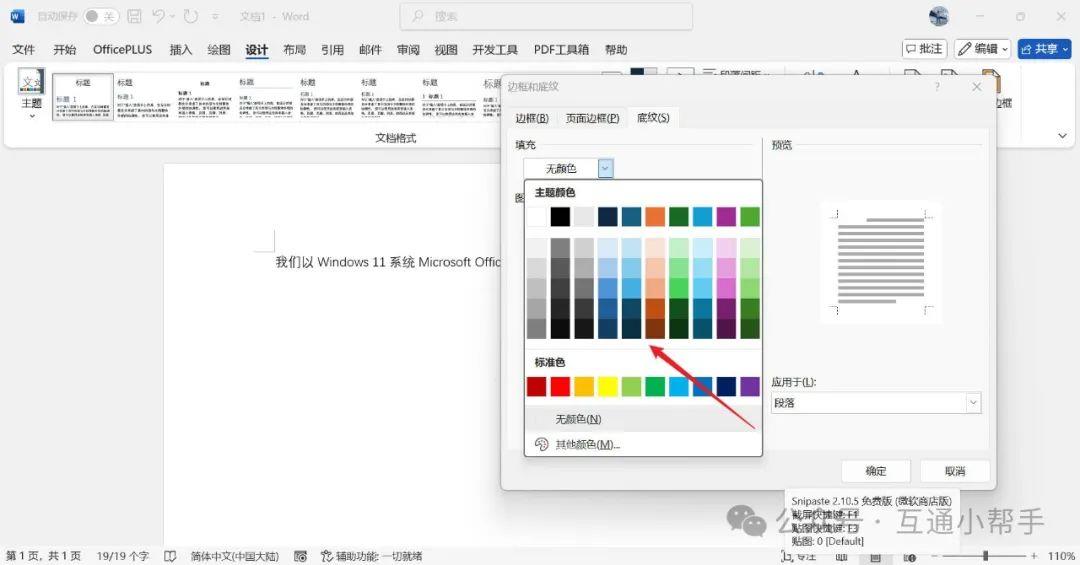The height and width of the screenshot is (565, 1080).
Task: Switch to the 布局 ribbon tab
Action: tap(294, 50)
